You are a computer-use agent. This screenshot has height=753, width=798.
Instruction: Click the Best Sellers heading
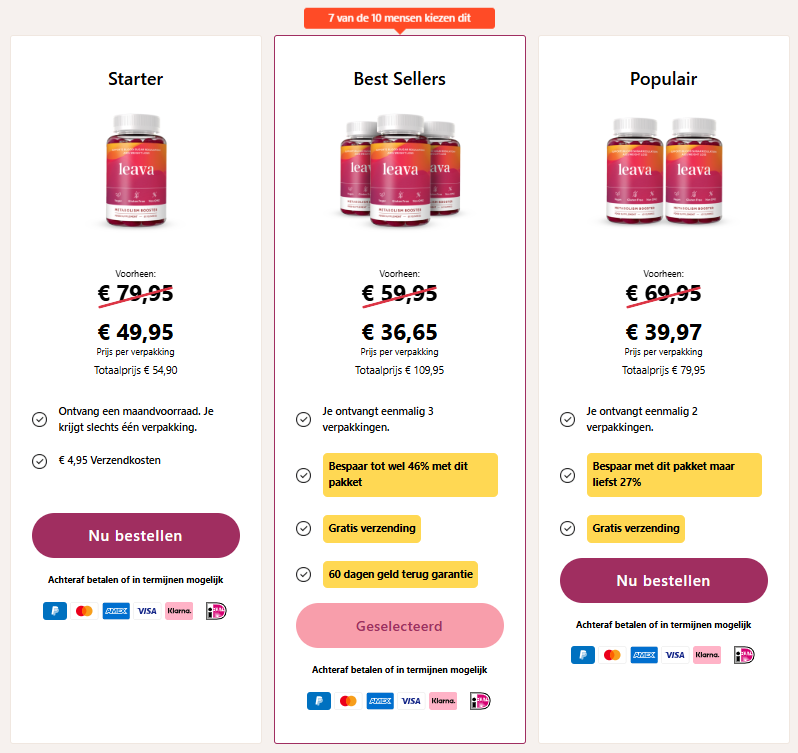(399, 79)
